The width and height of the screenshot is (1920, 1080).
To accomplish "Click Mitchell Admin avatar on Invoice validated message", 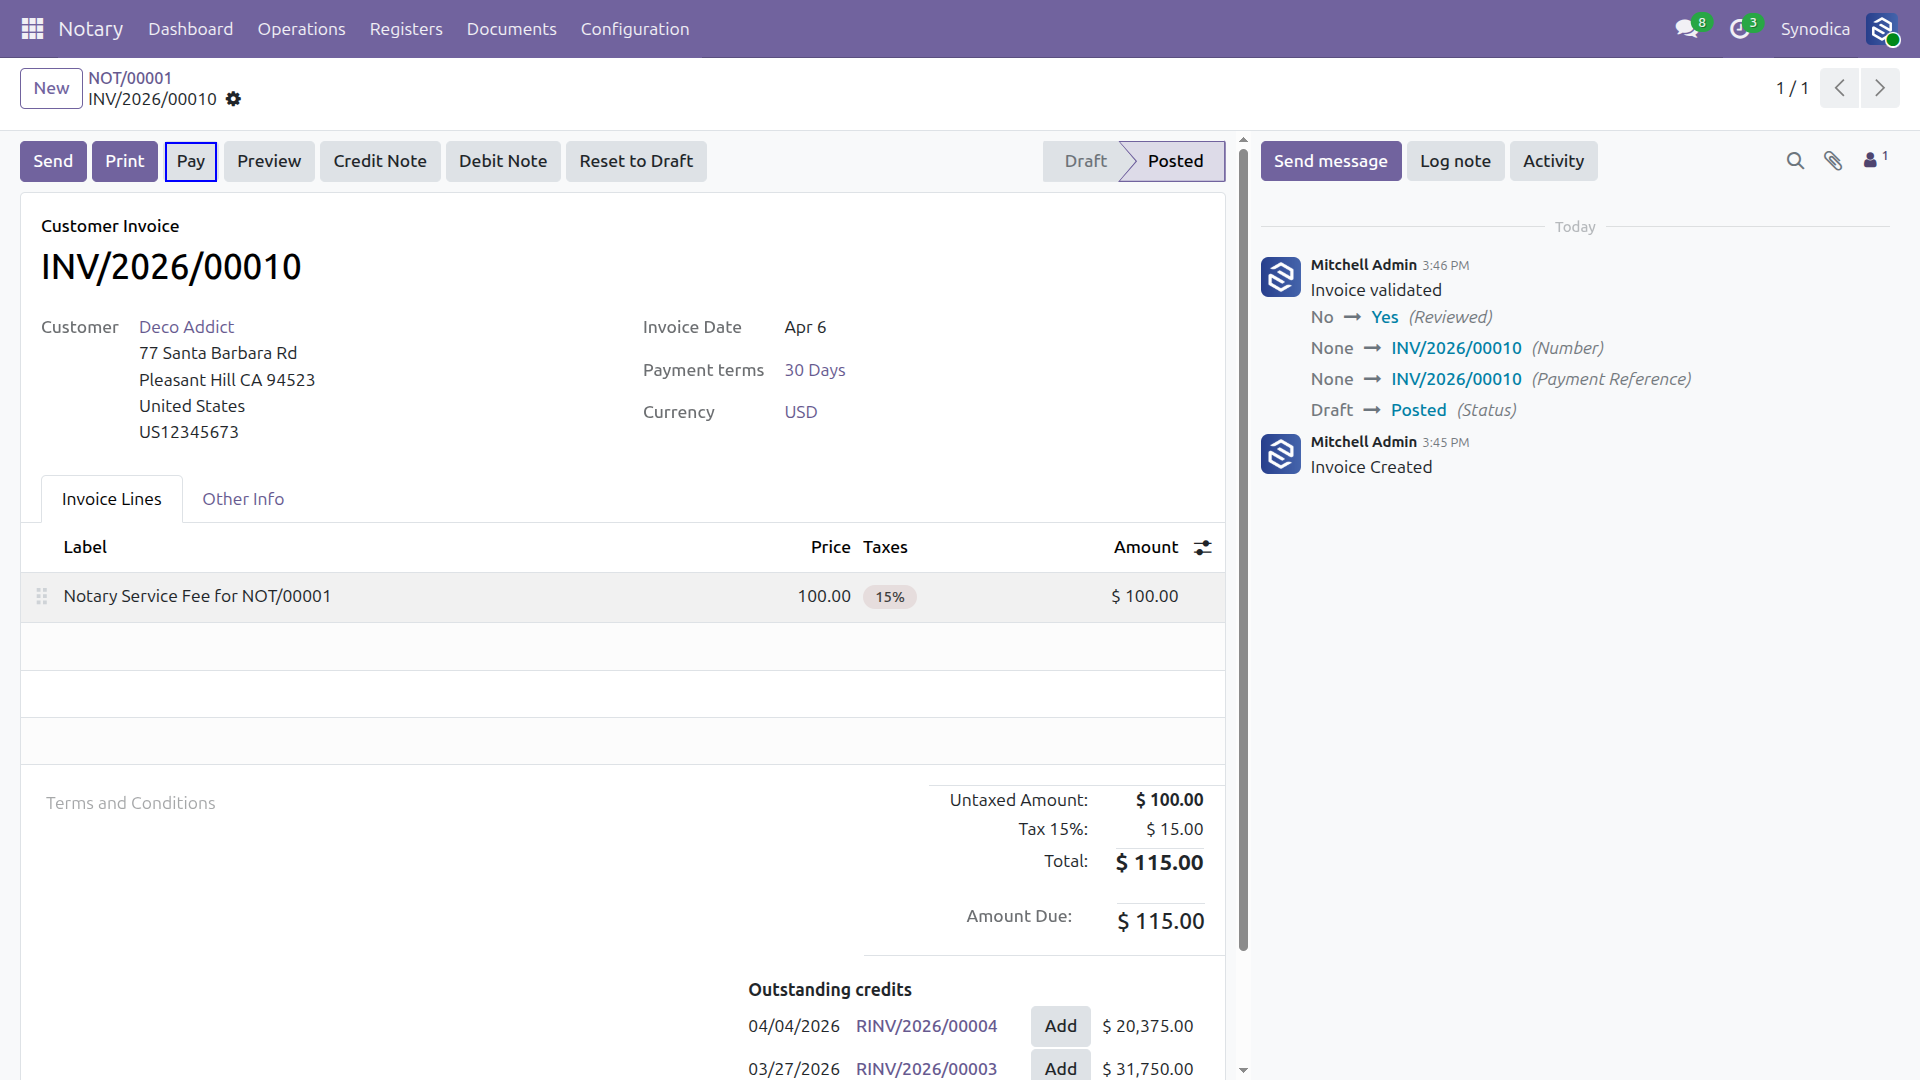I will (x=1280, y=277).
